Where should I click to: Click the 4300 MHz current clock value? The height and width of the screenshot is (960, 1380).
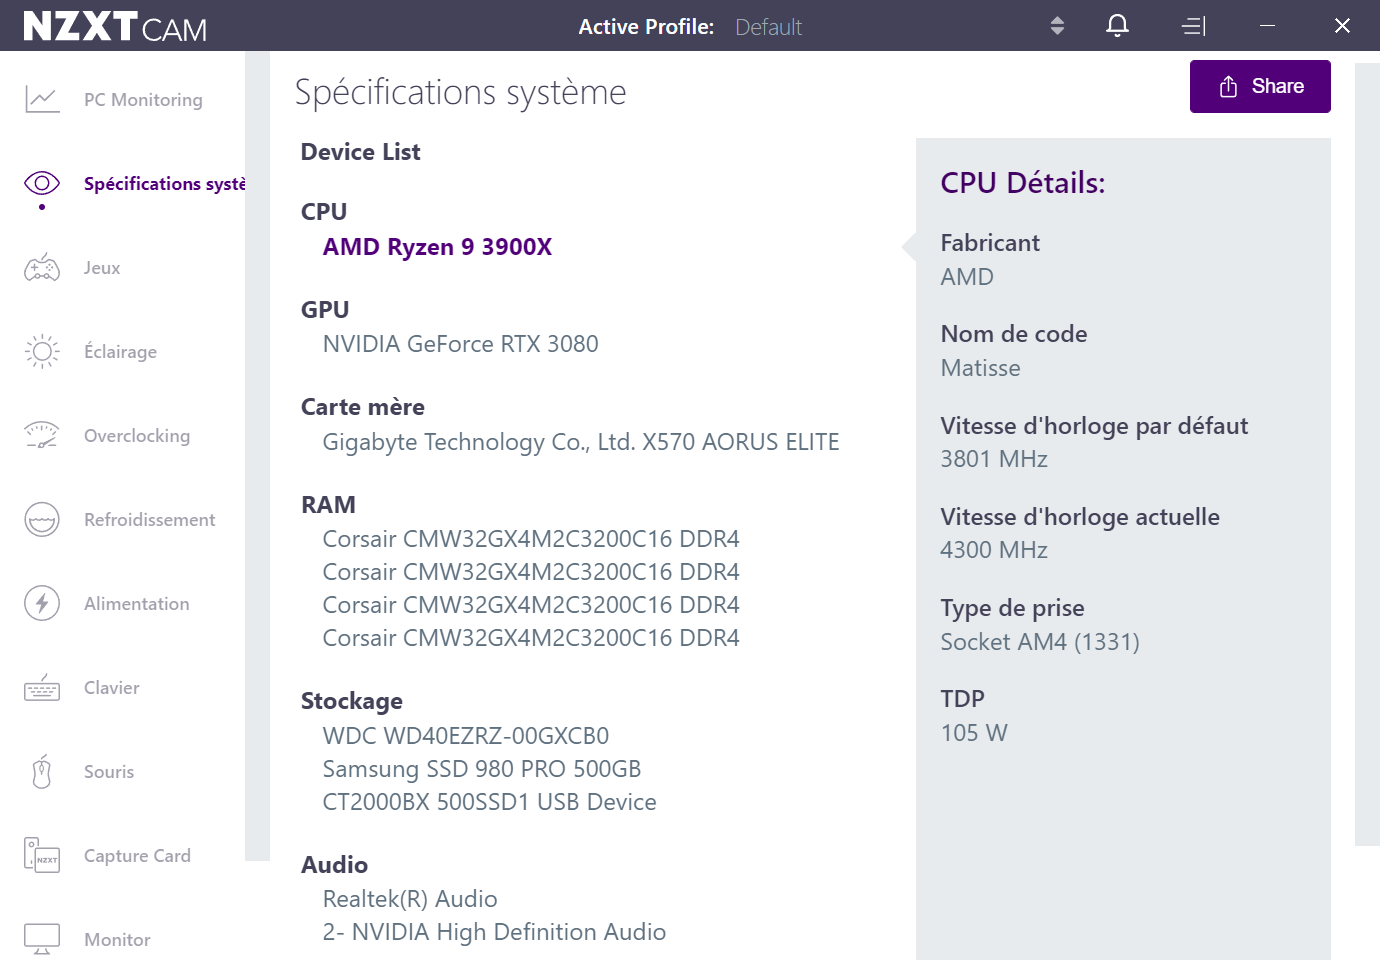click(x=994, y=550)
